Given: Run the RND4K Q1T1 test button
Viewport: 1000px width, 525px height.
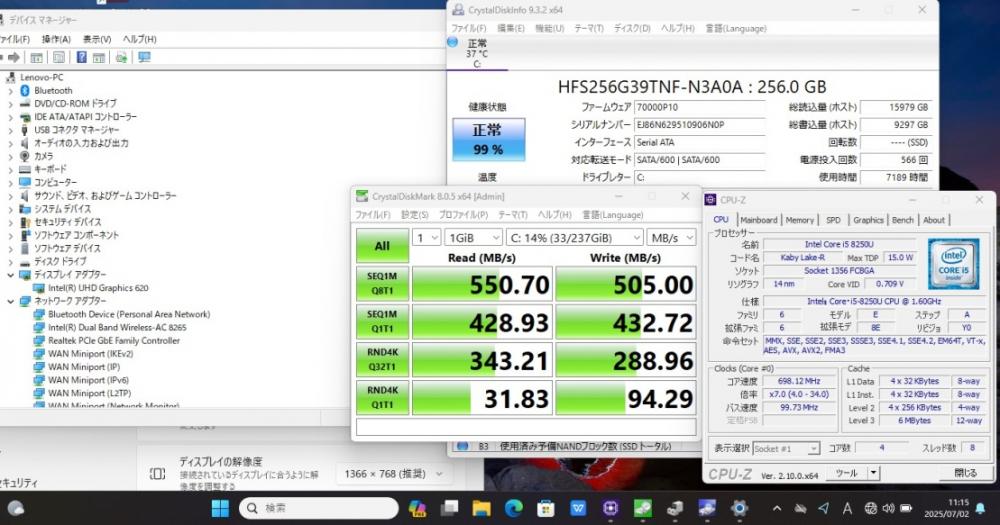Looking at the screenshot, I should click(382, 397).
